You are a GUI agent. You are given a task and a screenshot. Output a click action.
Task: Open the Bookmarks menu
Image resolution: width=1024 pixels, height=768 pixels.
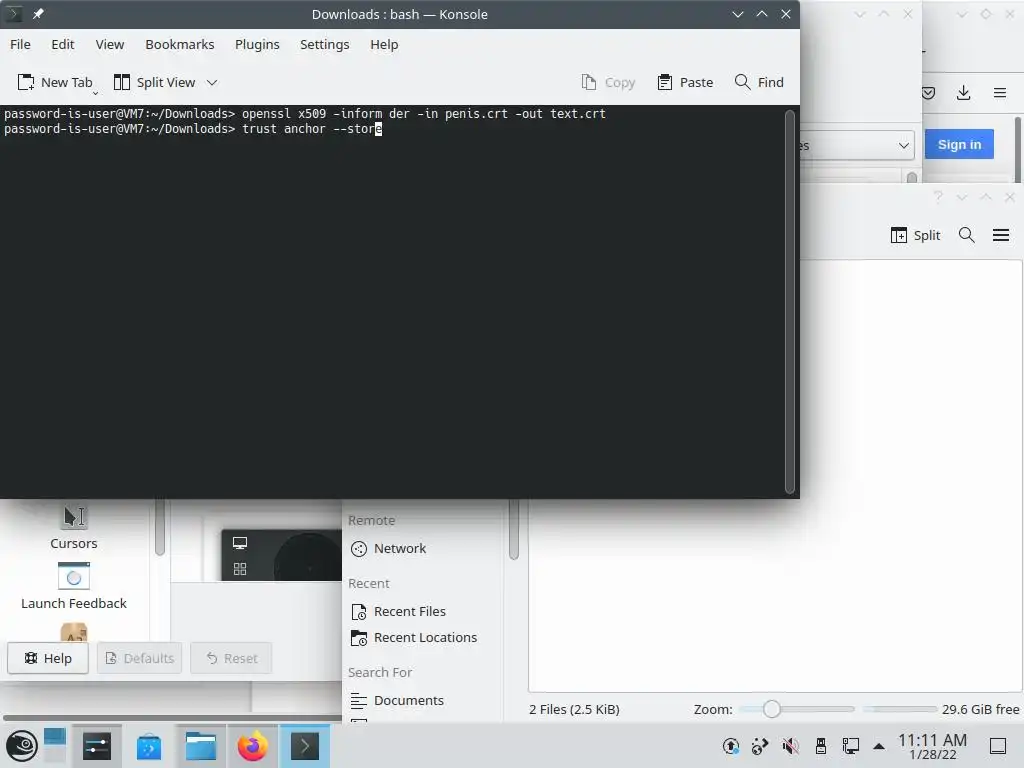tap(180, 44)
